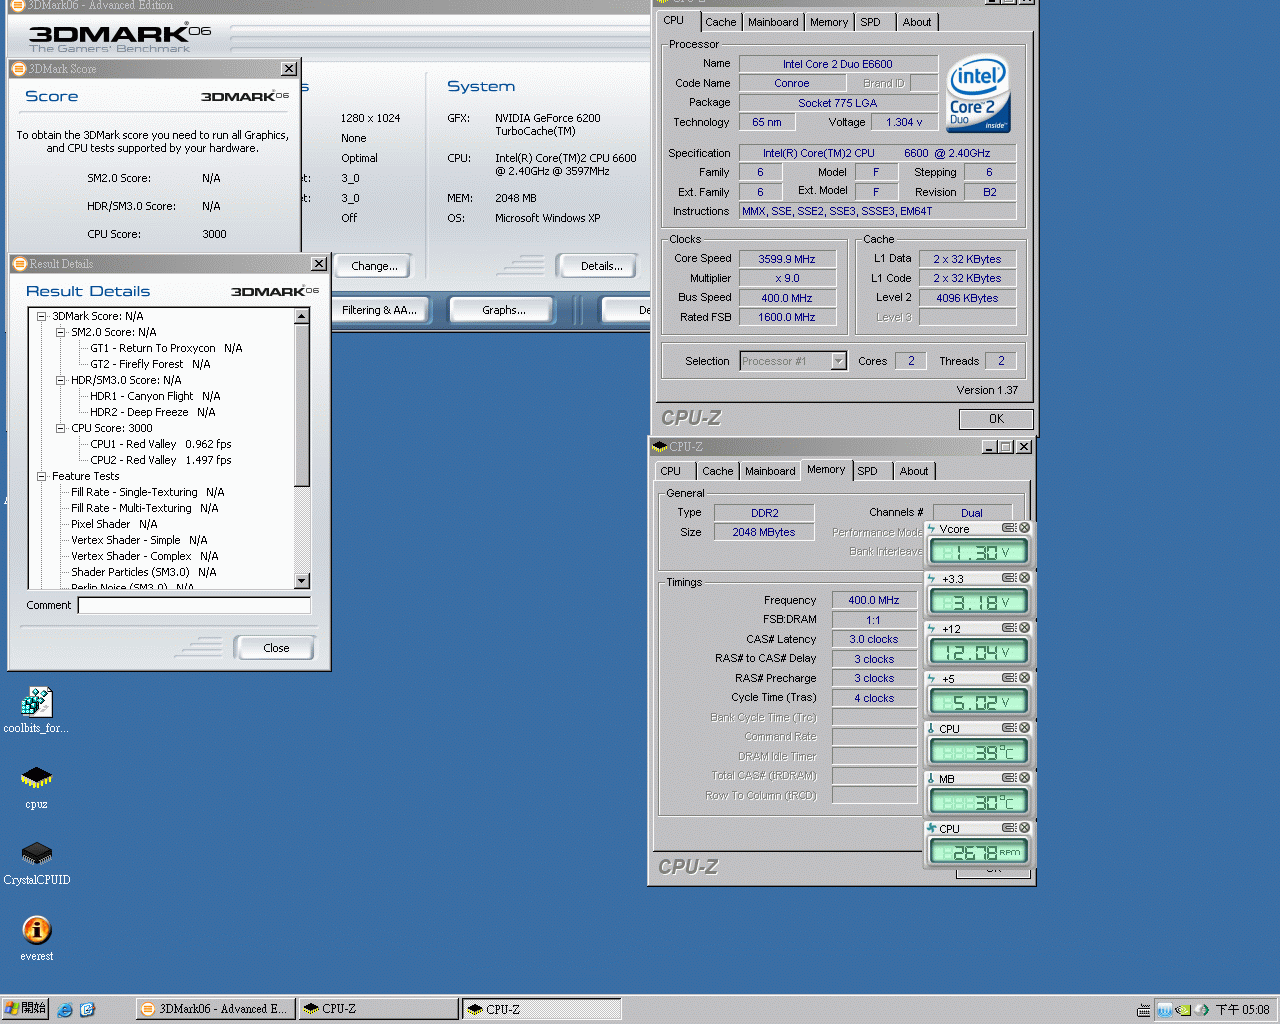
Task: Click the blue hardware monitor tray icon
Action: (1165, 1010)
